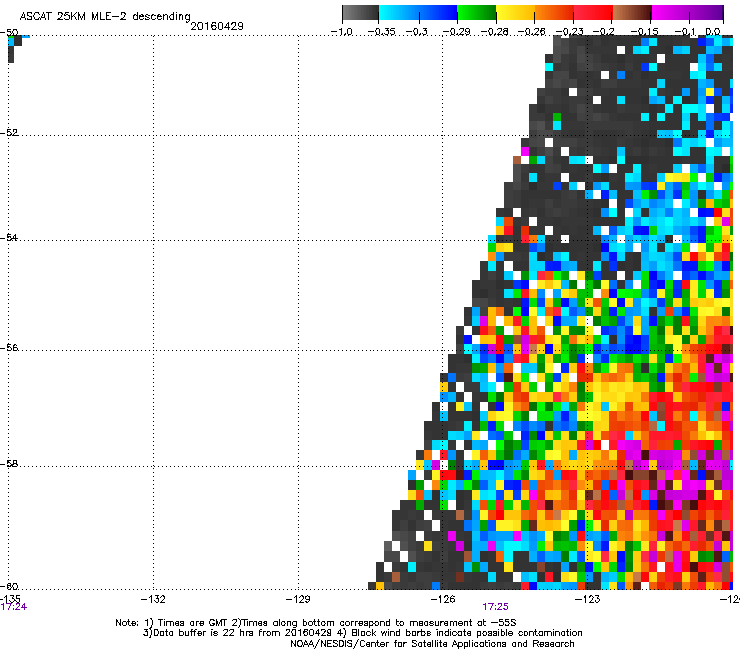The width and height of the screenshot is (740, 650).
Task: Click the legend value -0.1
Action: [685, 32]
